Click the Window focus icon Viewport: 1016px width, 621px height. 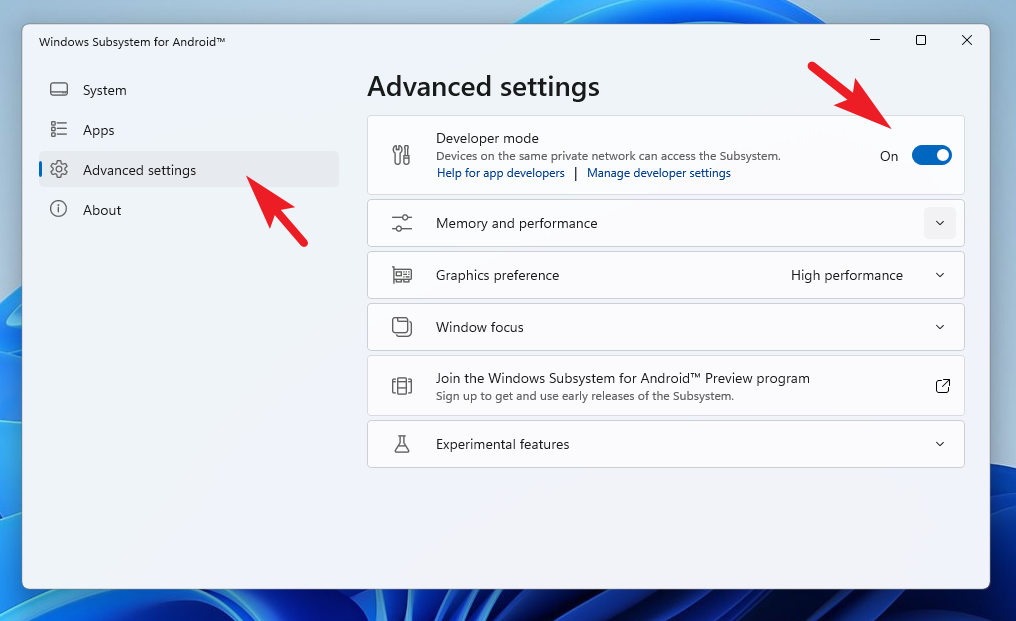click(x=402, y=327)
